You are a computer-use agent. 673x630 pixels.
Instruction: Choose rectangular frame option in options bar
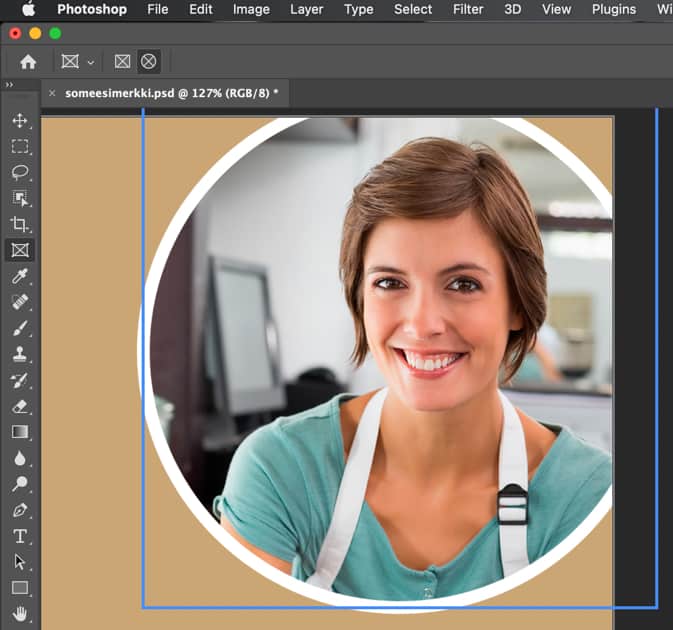pos(122,62)
